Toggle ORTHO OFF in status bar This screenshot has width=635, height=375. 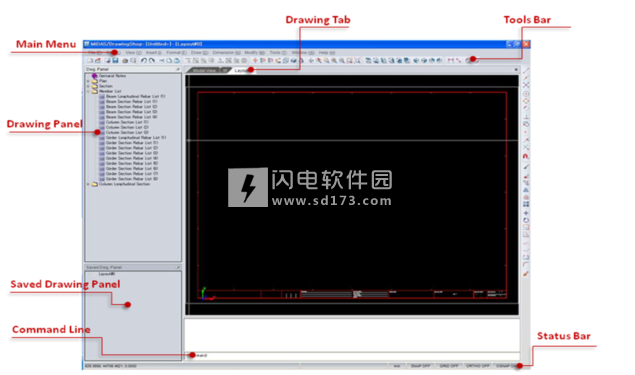click(478, 366)
